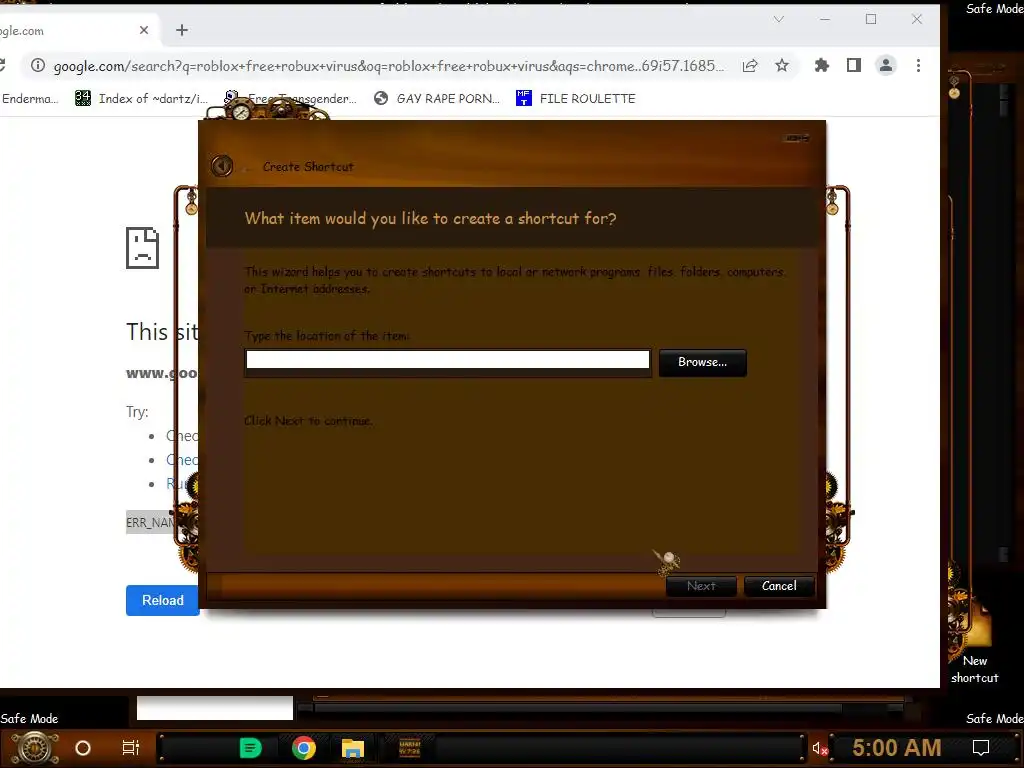1024x768 pixels.
Task: Open a new Chrome tab
Action: click(182, 30)
